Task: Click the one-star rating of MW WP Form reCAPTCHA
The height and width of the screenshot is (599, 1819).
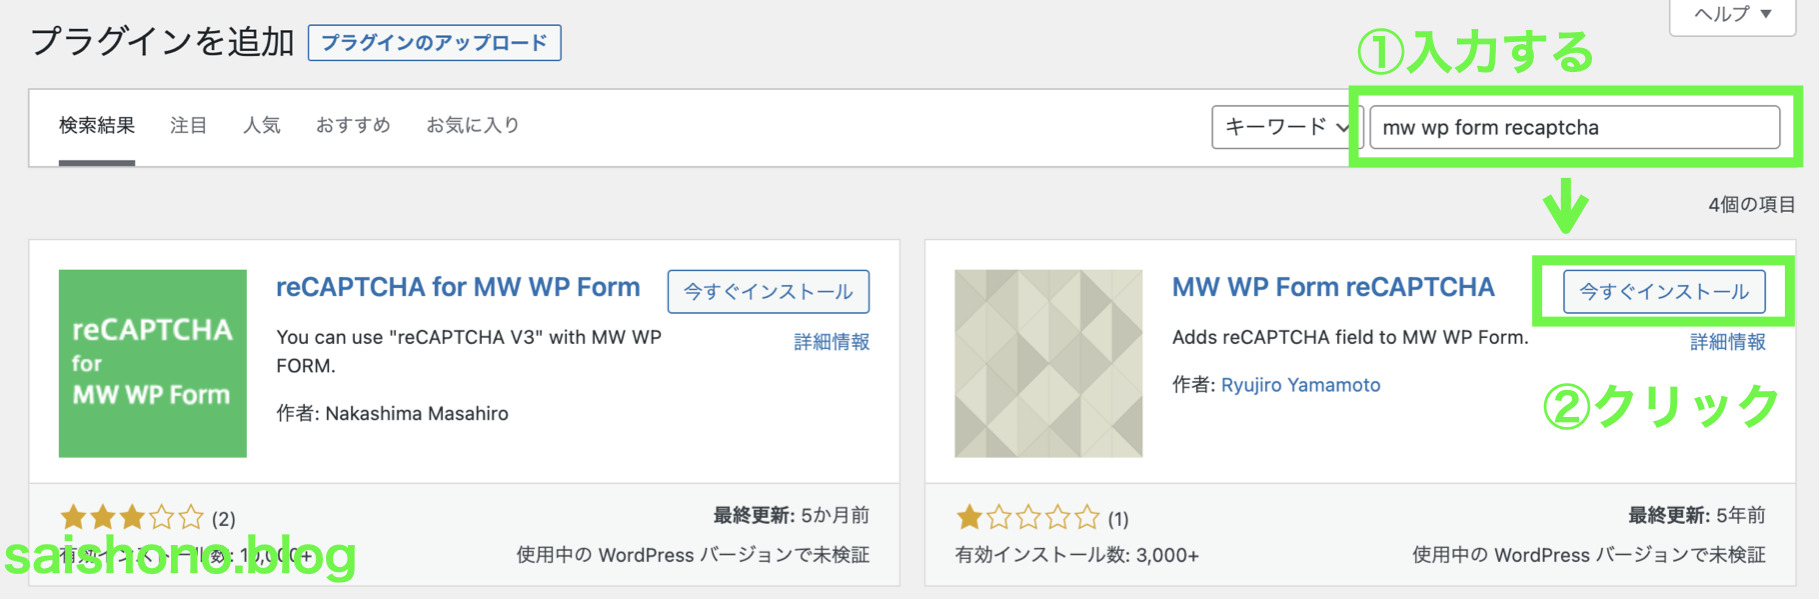Action: coord(1025,518)
